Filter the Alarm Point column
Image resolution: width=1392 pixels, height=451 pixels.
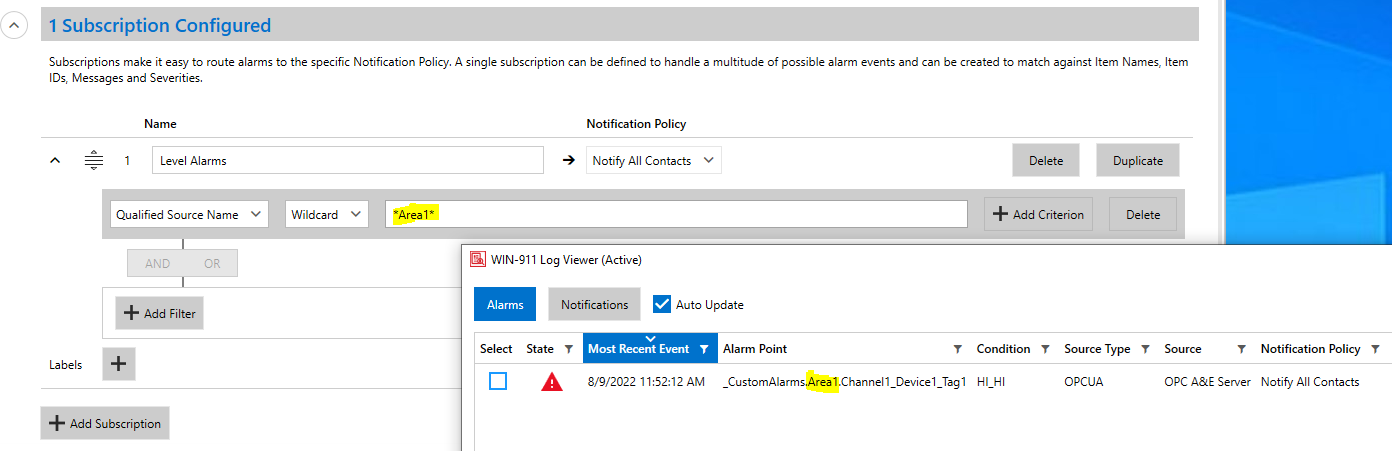957,349
